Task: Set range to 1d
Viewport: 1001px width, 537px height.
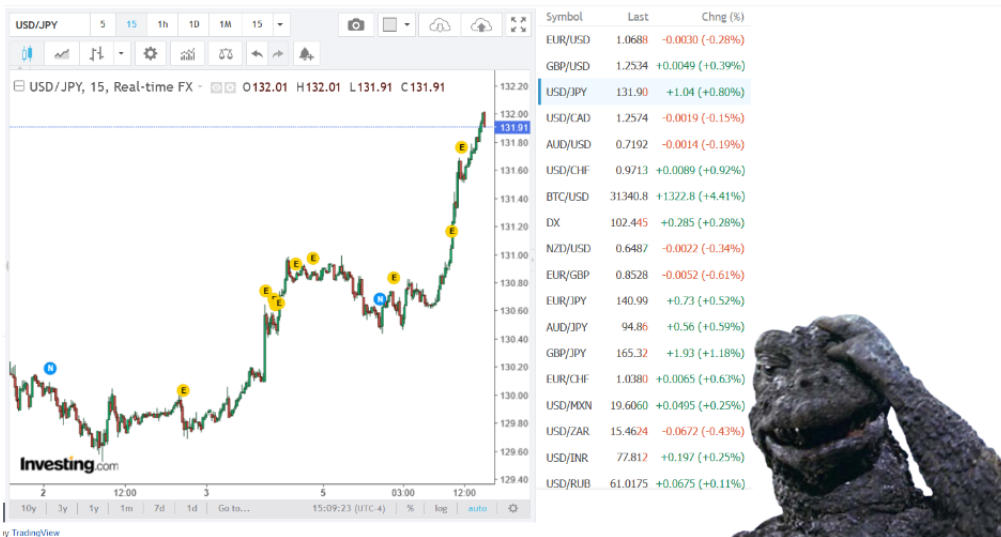Action: [192, 508]
